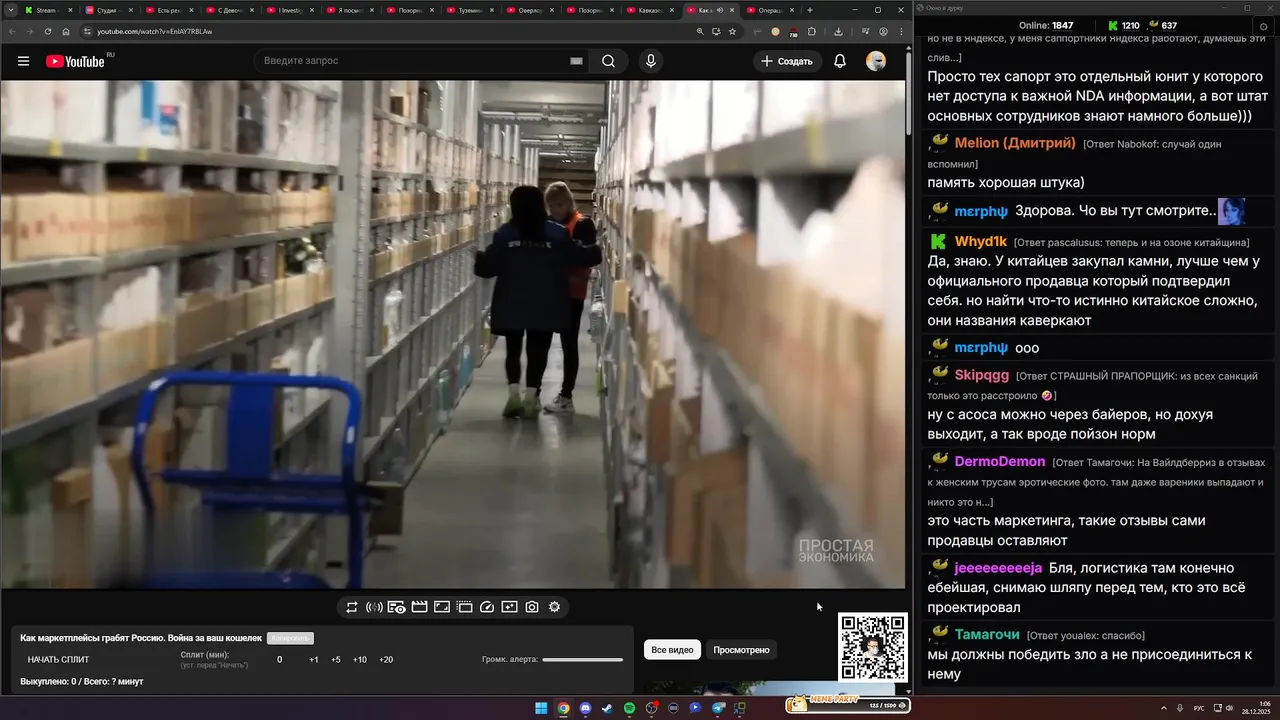Switch to the Stream browser tab
Image resolution: width=1280 pixels, height=720 pixels.
pyautogui.click(x=47, y=10)
